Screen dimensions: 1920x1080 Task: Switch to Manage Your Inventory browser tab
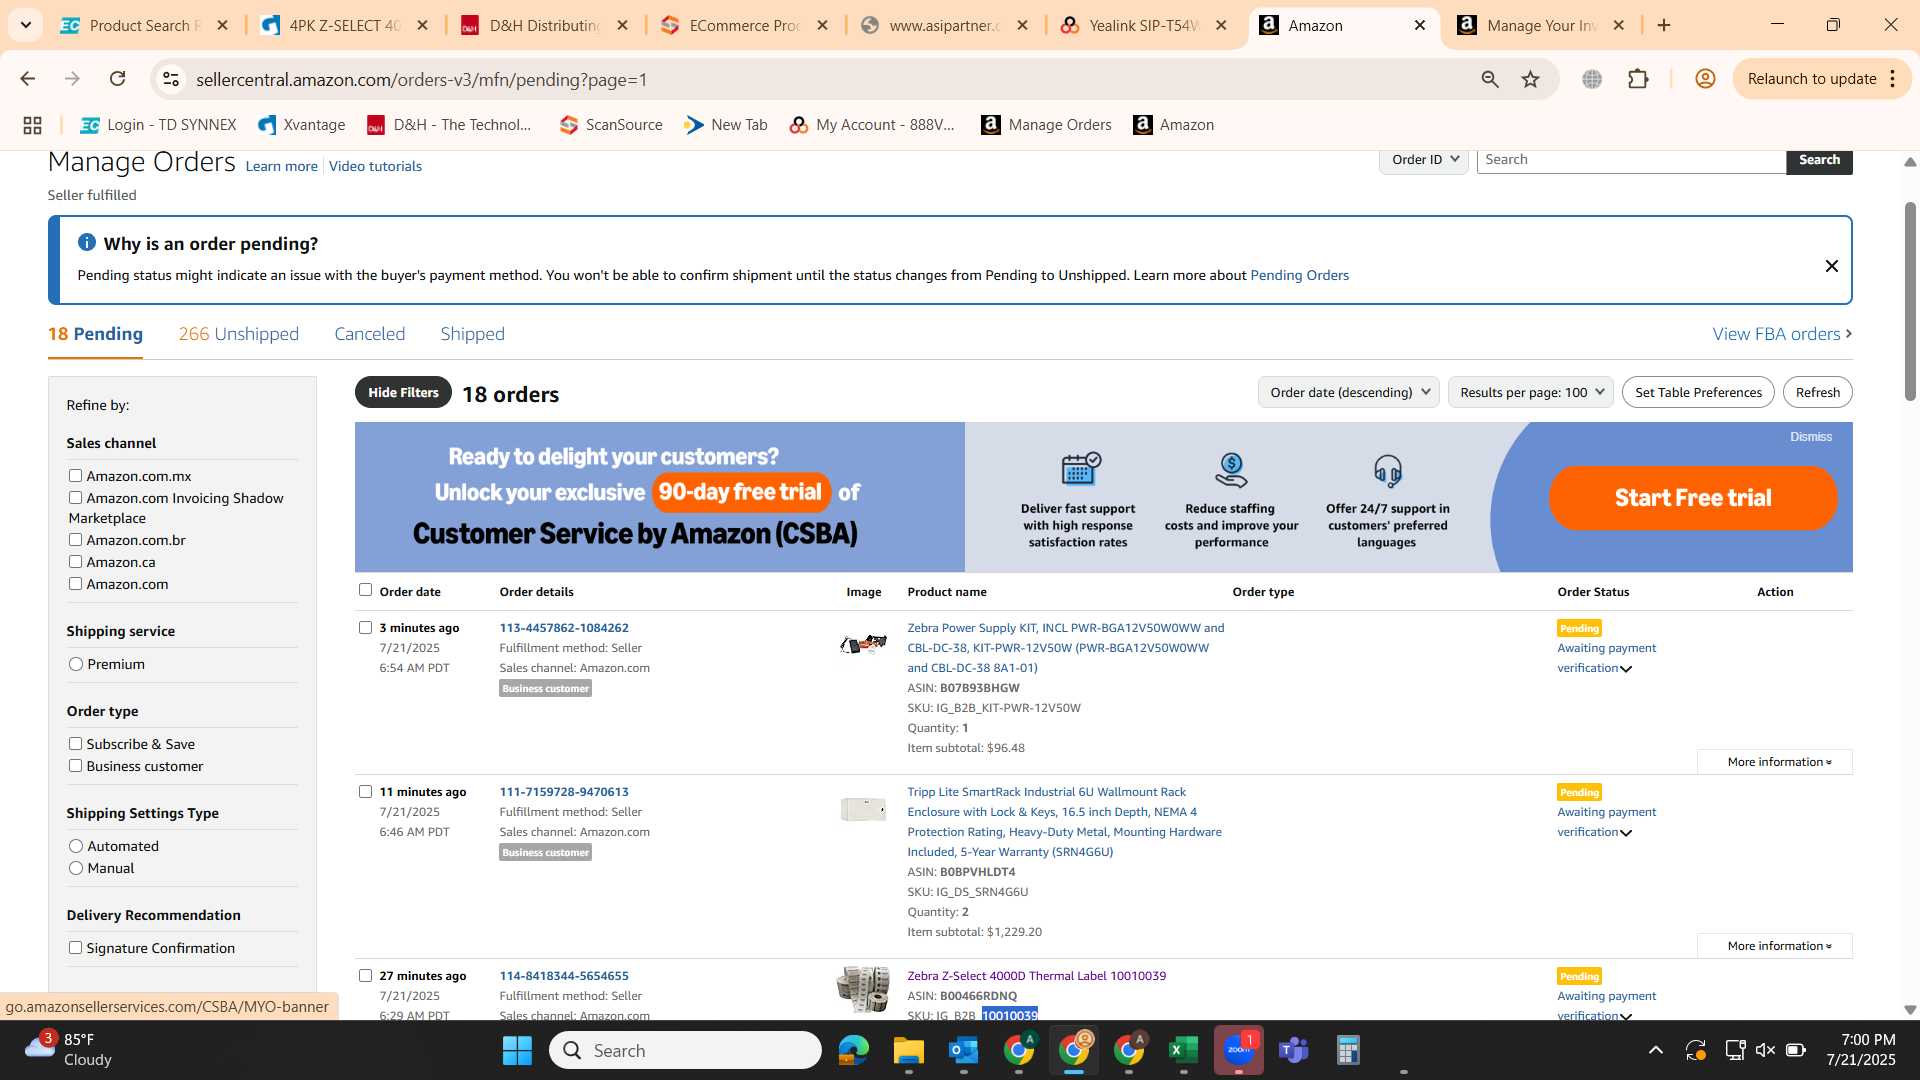(1542, 25)
